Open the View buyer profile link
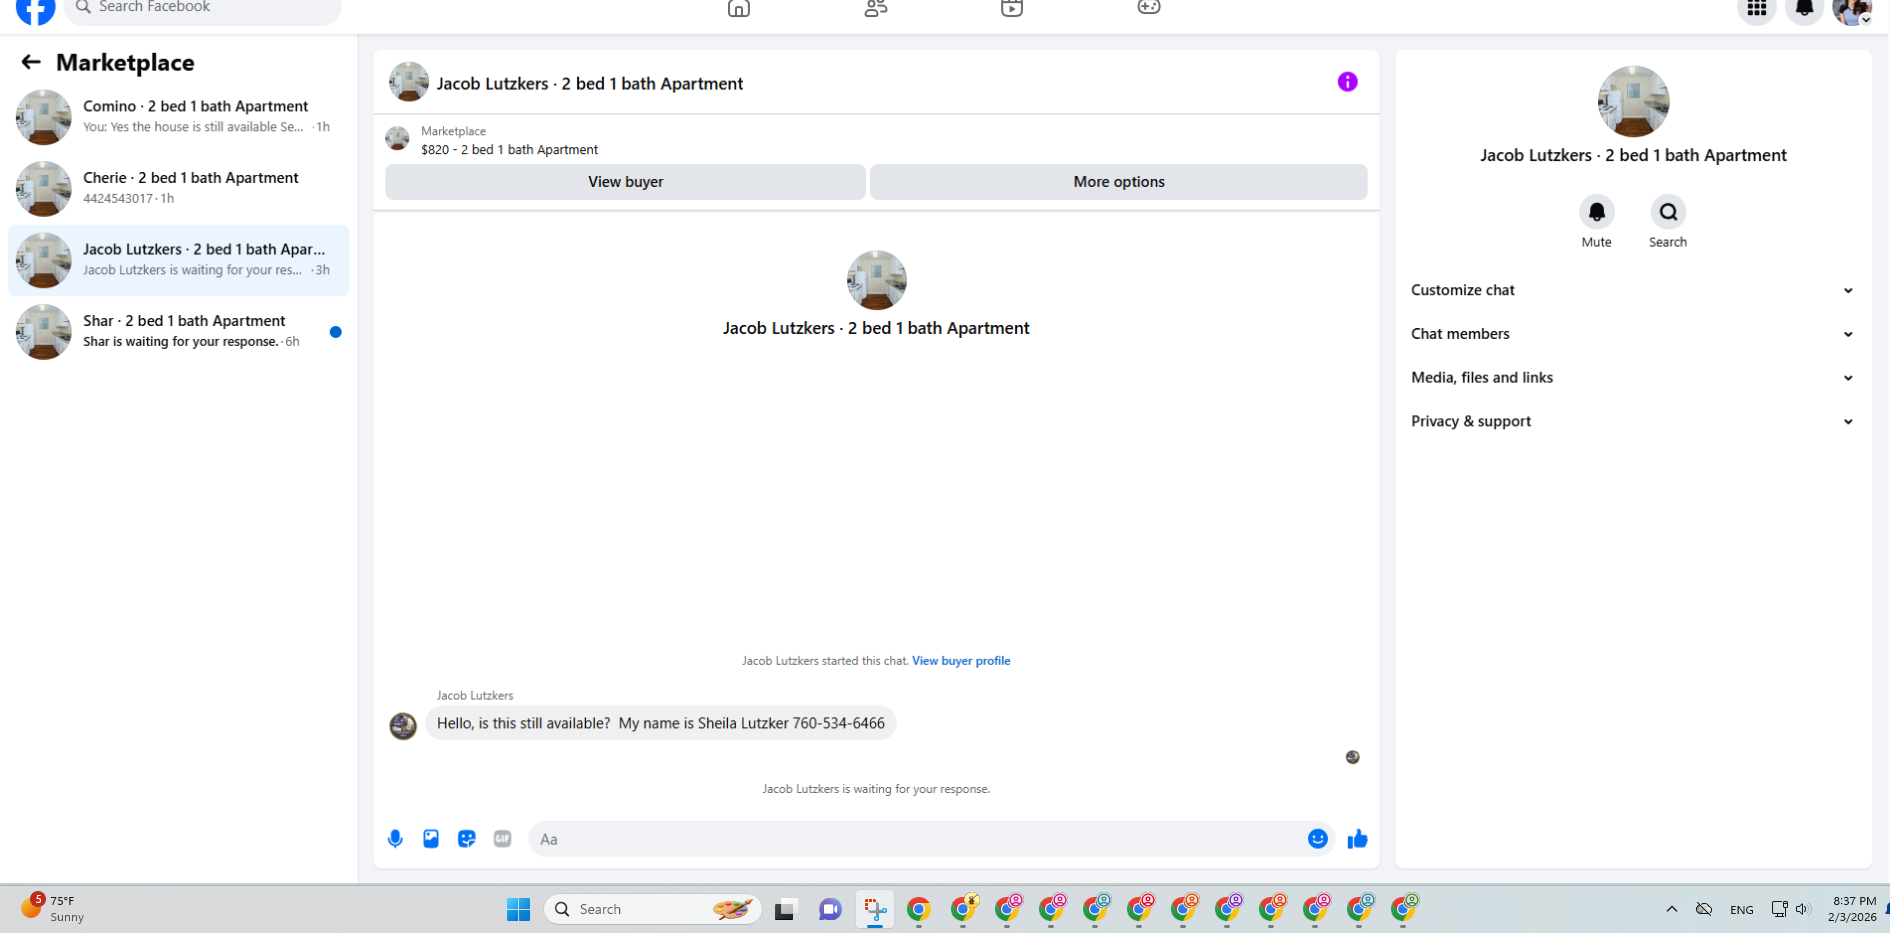The image size is (1890, 933). (x=961, y=661)
